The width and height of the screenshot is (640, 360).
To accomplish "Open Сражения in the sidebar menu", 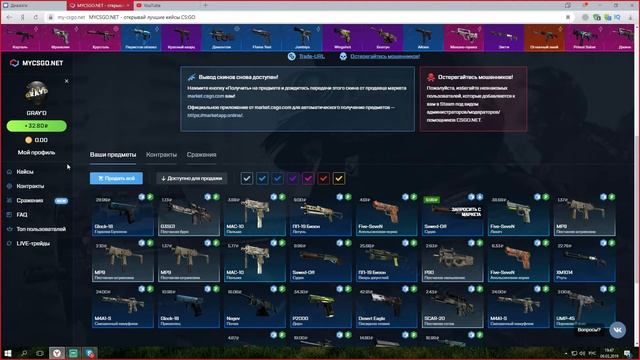I will pyautogui.click(x=30, y=200).
